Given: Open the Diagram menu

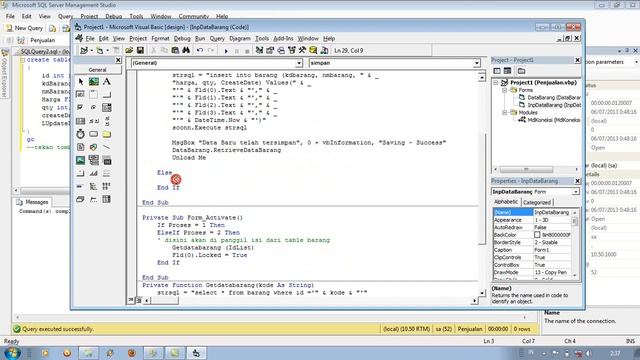Looking at the screenshot, I should tap(240, 38).
